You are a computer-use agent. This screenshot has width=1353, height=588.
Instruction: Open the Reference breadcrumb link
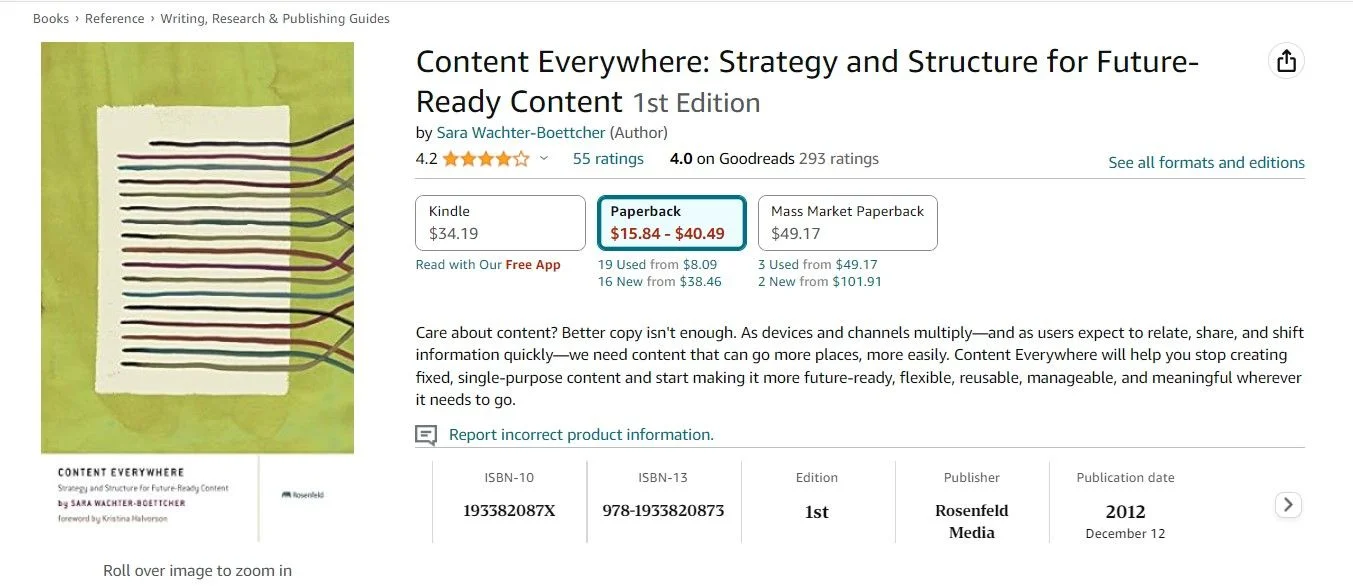tap(115, 19)
